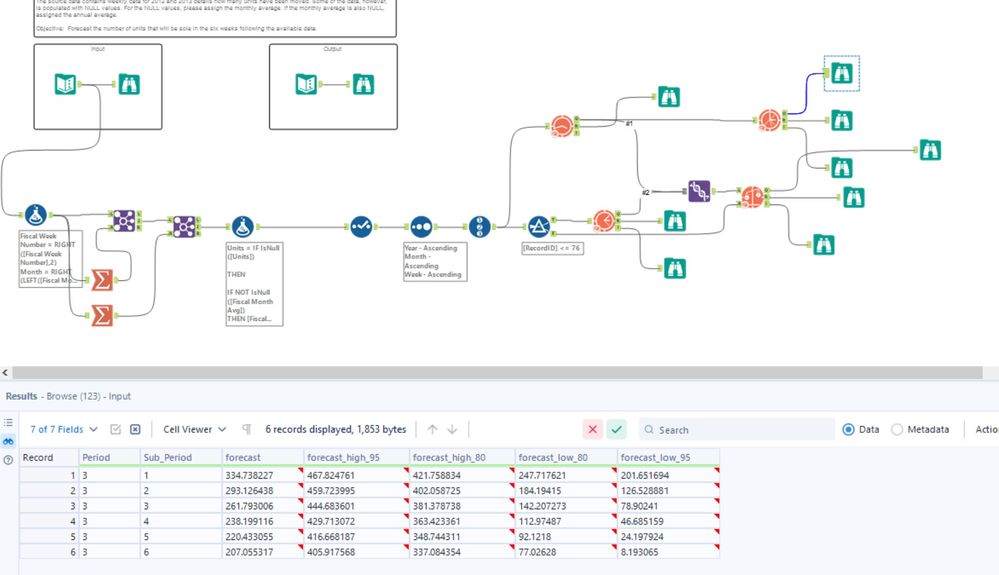Image resolution: width=999 pixels, height=575 pixels.
Task: Select the Input Data tool in Input container
Action: [x=66, y=84]
